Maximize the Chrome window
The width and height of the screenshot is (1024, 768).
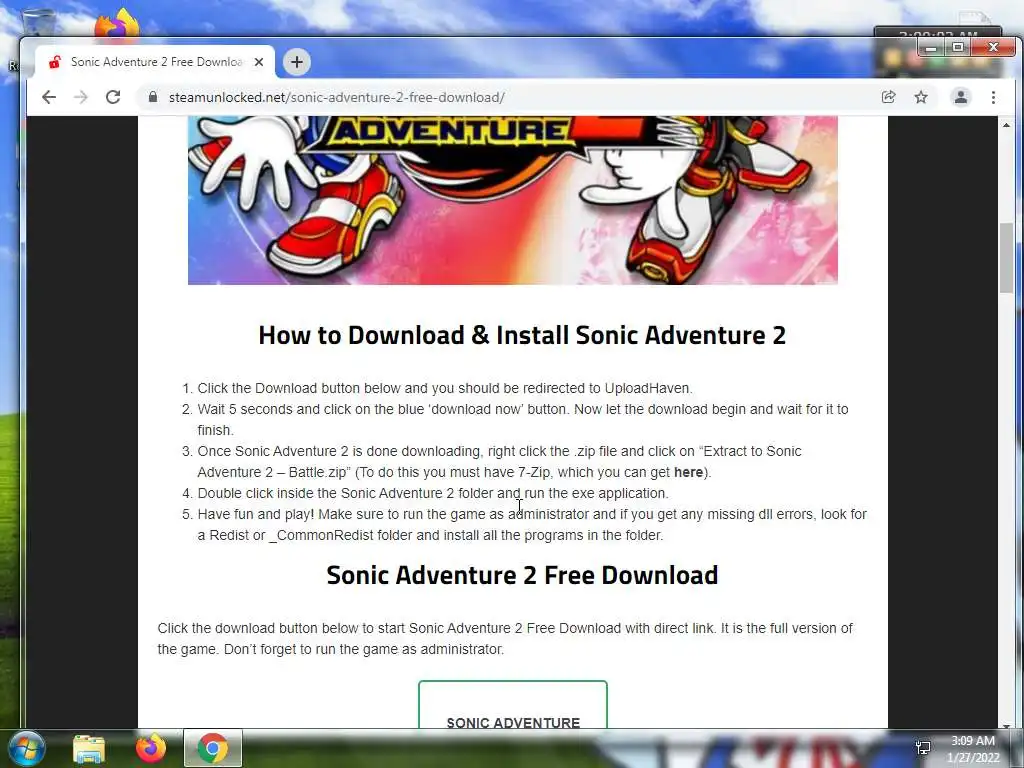click(x=958, y=47)
